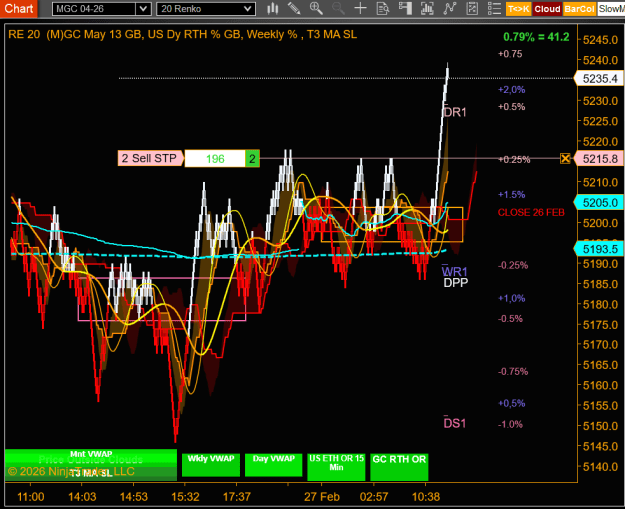Click the 5240.0 price axis label
The height and width of the screenshot is (509, 625).
coord(600,60)
